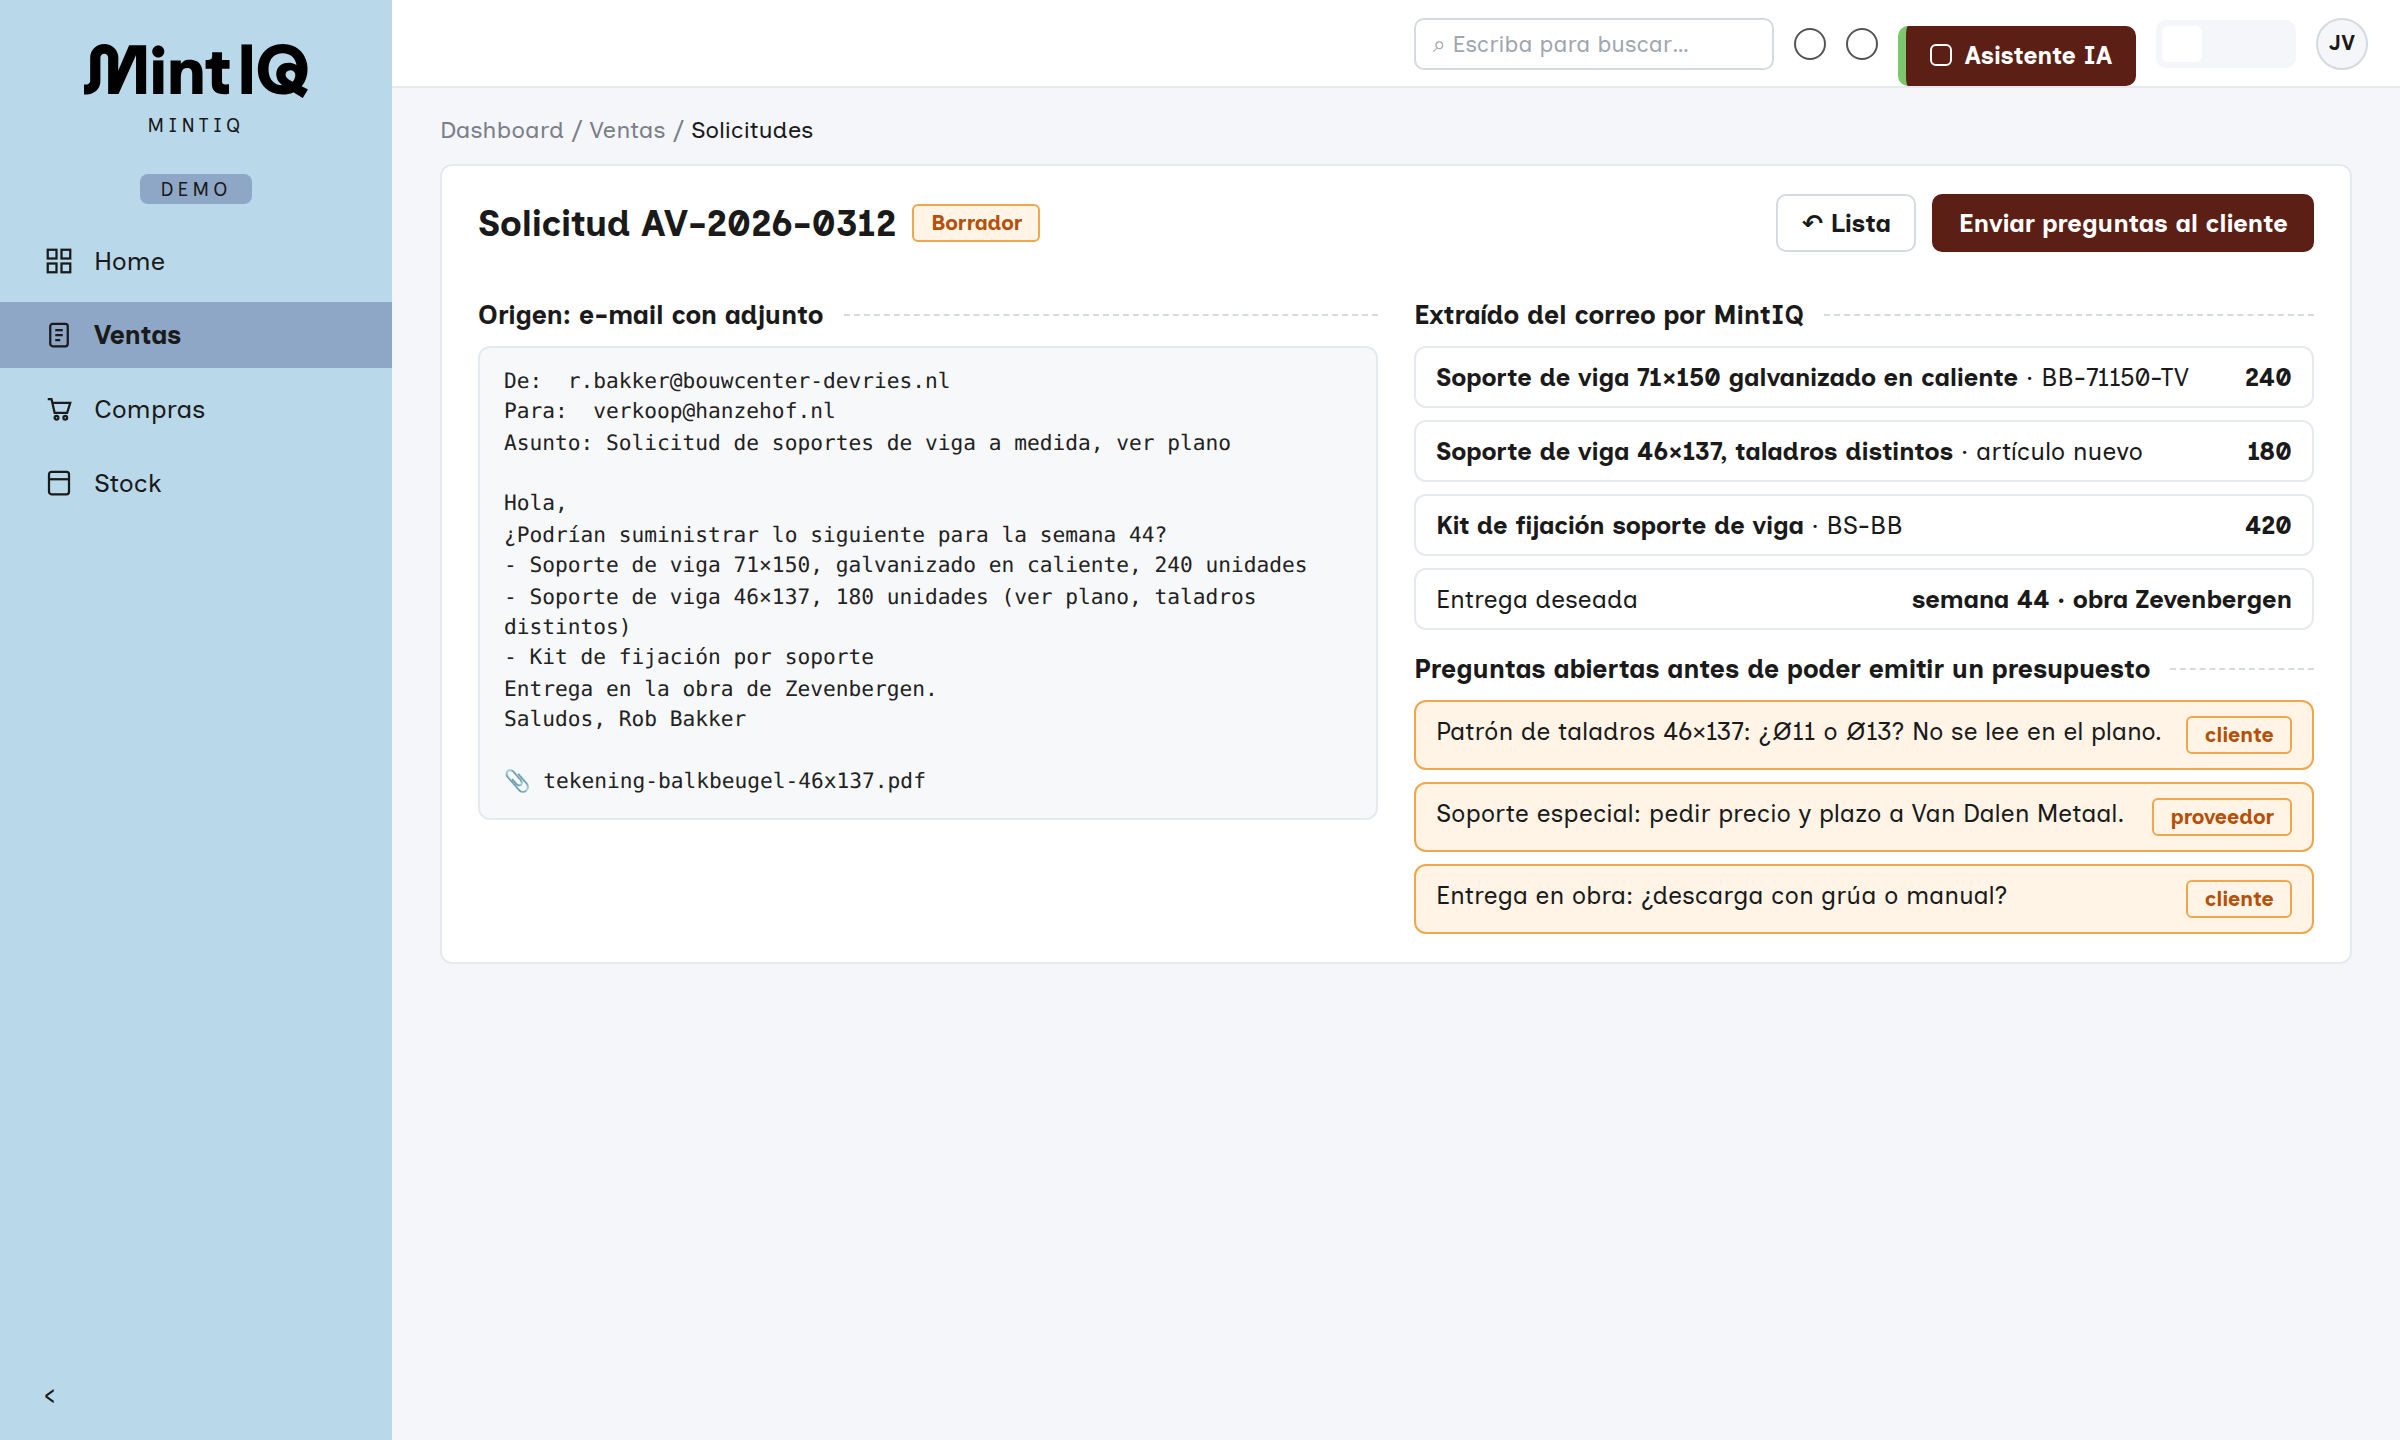Click the Compras cart icon
Screen dimensions: 2400x1440
click(59, 409)
